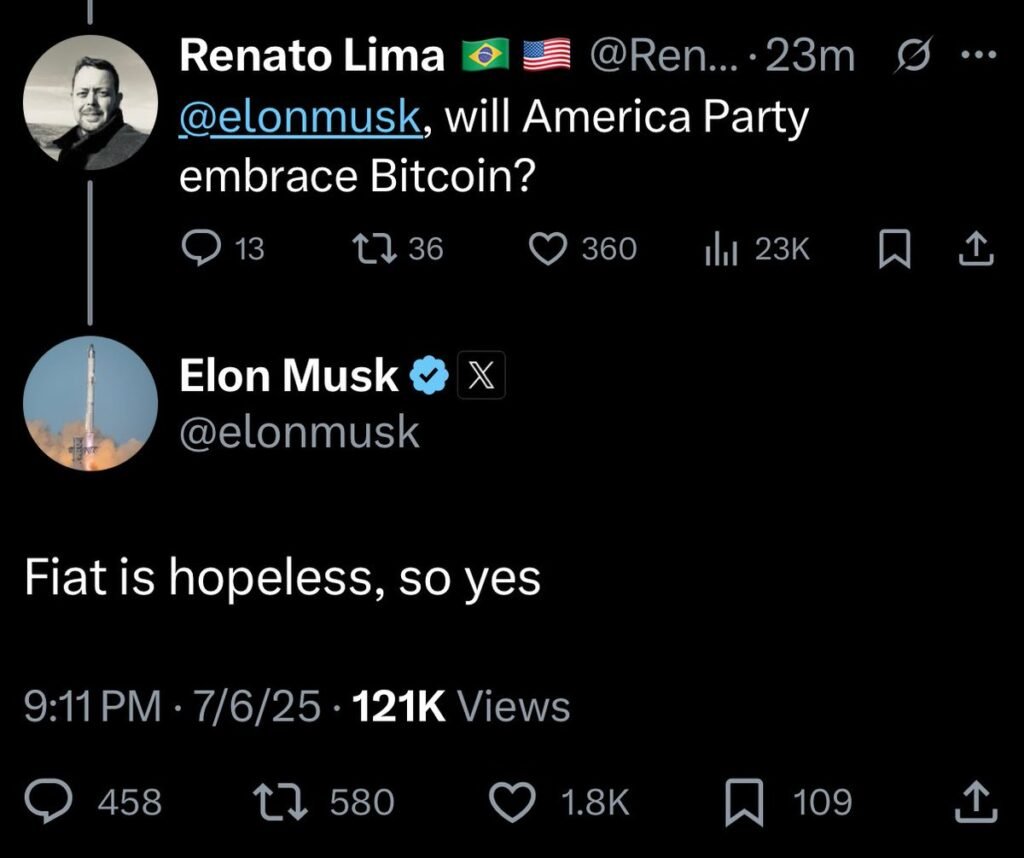Repost Renato Lima's tweet via the retweet icon

coord(374,249)
